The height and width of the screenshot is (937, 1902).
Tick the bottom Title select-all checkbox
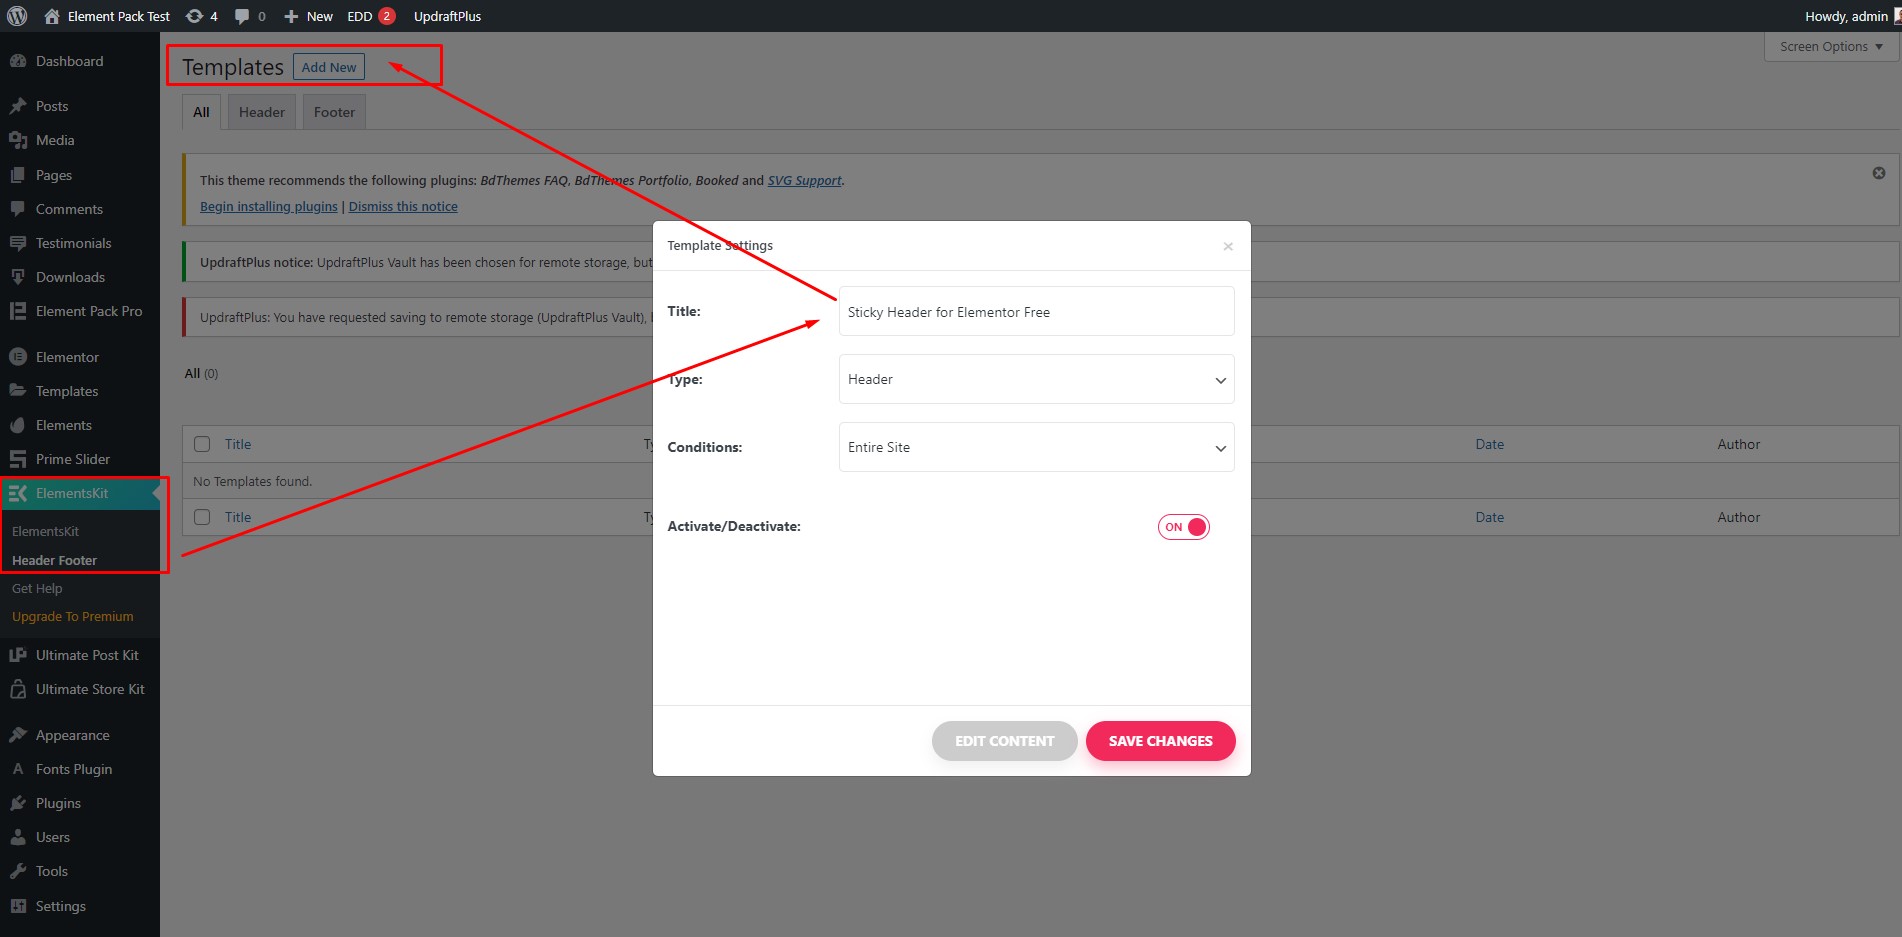201,516
